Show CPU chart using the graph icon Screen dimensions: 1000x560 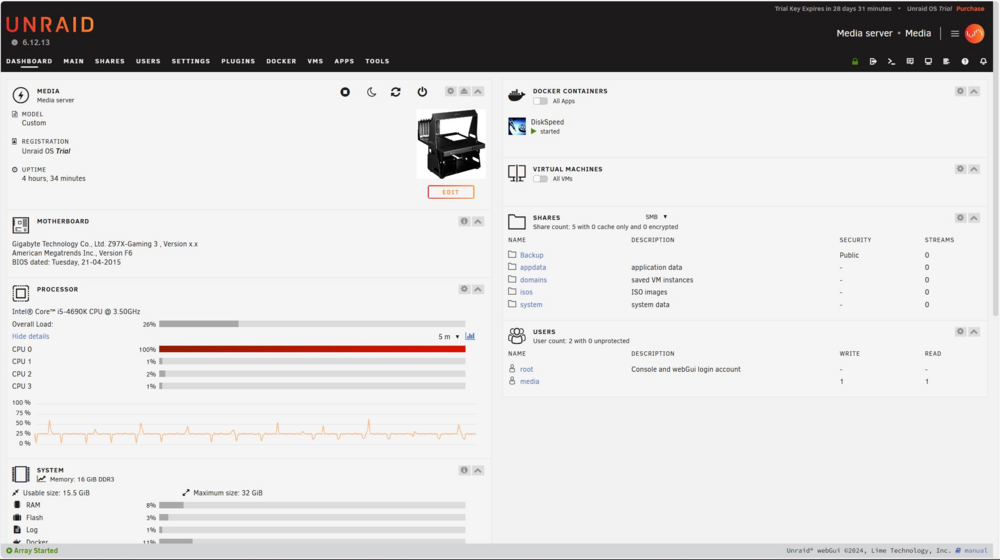click(x=470, y=336)
